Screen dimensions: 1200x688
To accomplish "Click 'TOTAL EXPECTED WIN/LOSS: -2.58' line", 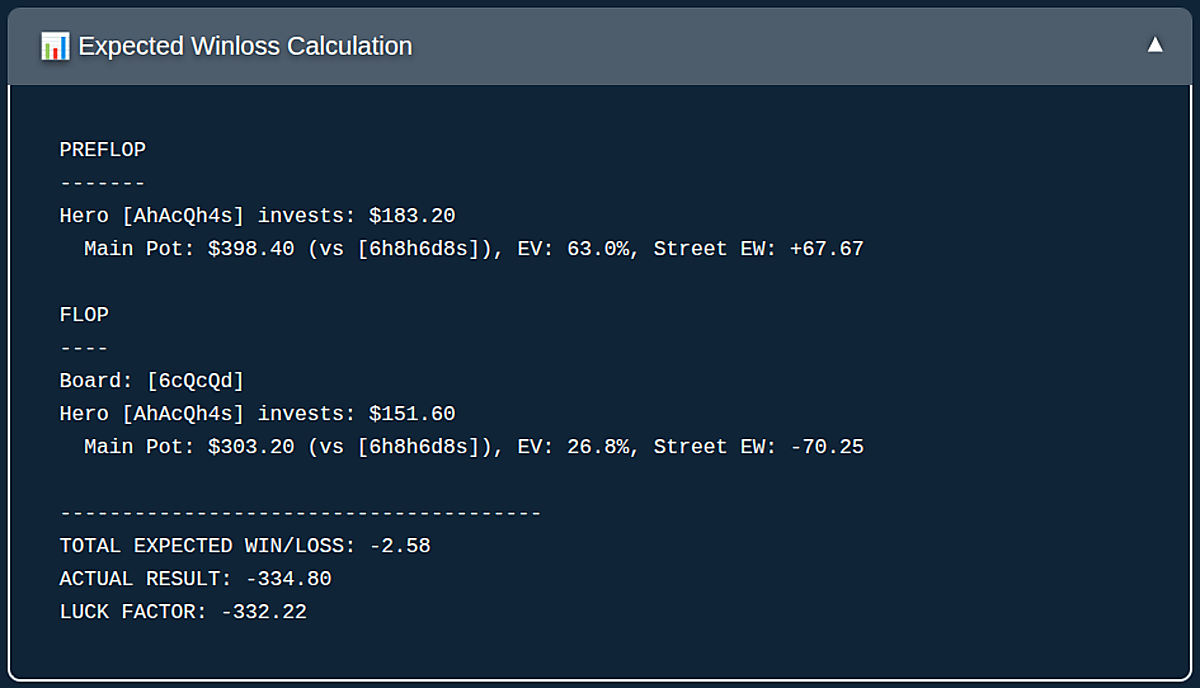I will pos(245,546).
